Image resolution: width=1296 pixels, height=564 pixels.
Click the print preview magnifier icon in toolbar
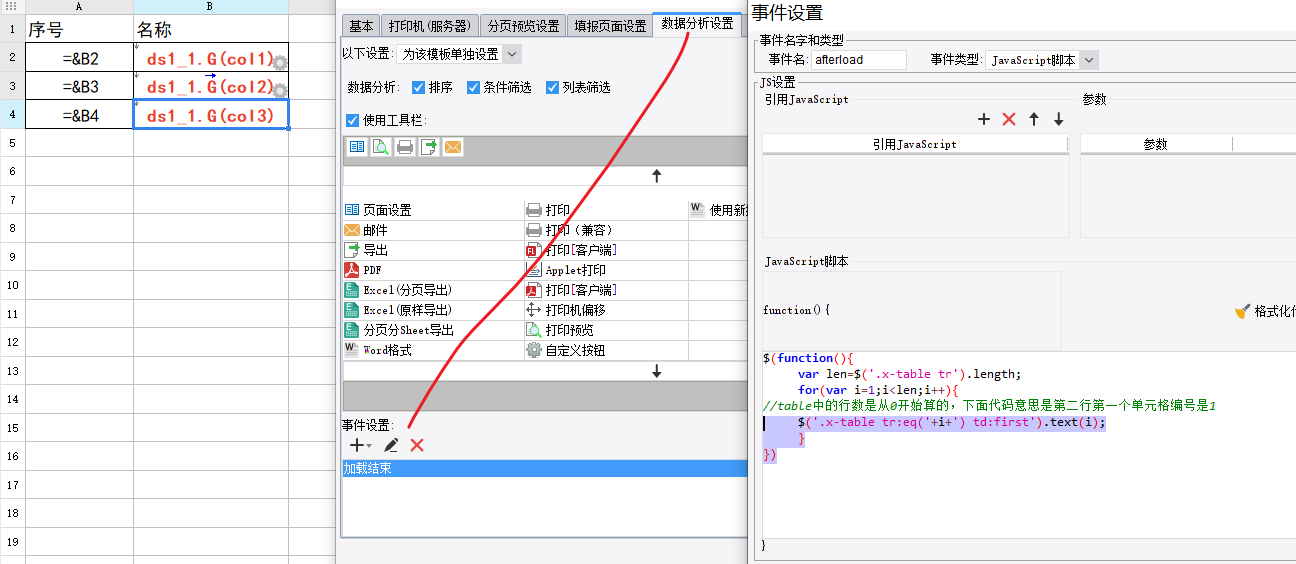[x=381, y=148]
